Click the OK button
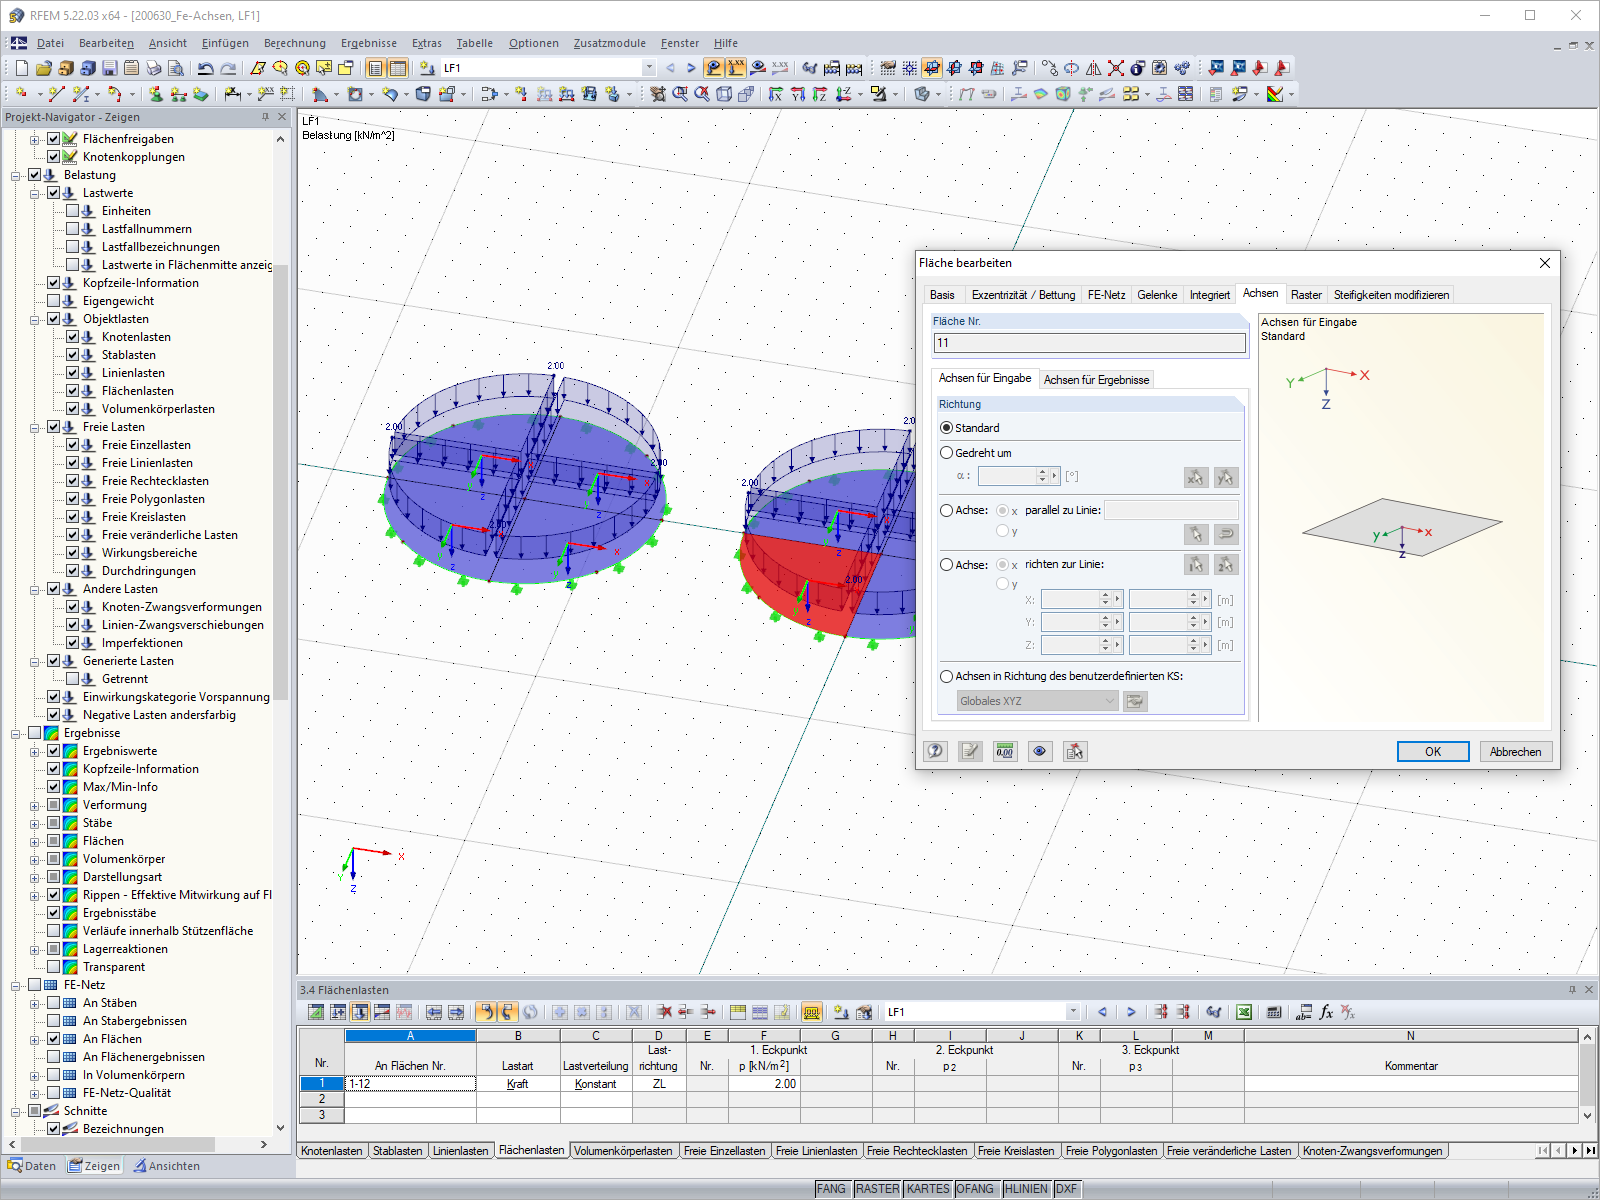This screenshot has height=1200, width=1600. 1433,752
